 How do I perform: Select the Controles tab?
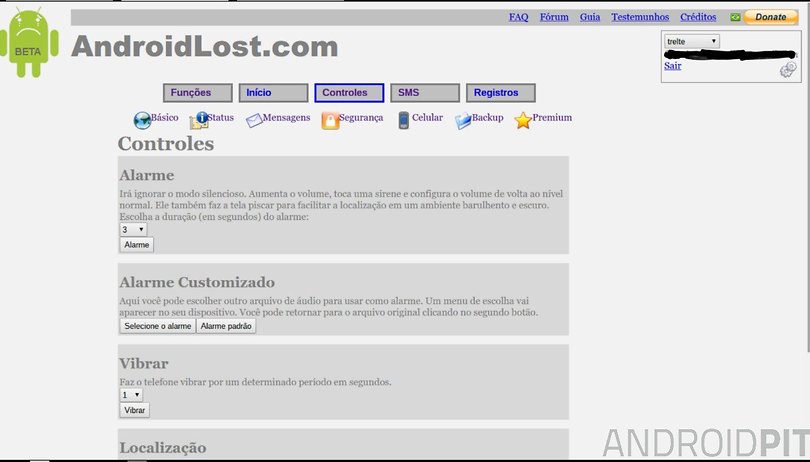point(349,93)
